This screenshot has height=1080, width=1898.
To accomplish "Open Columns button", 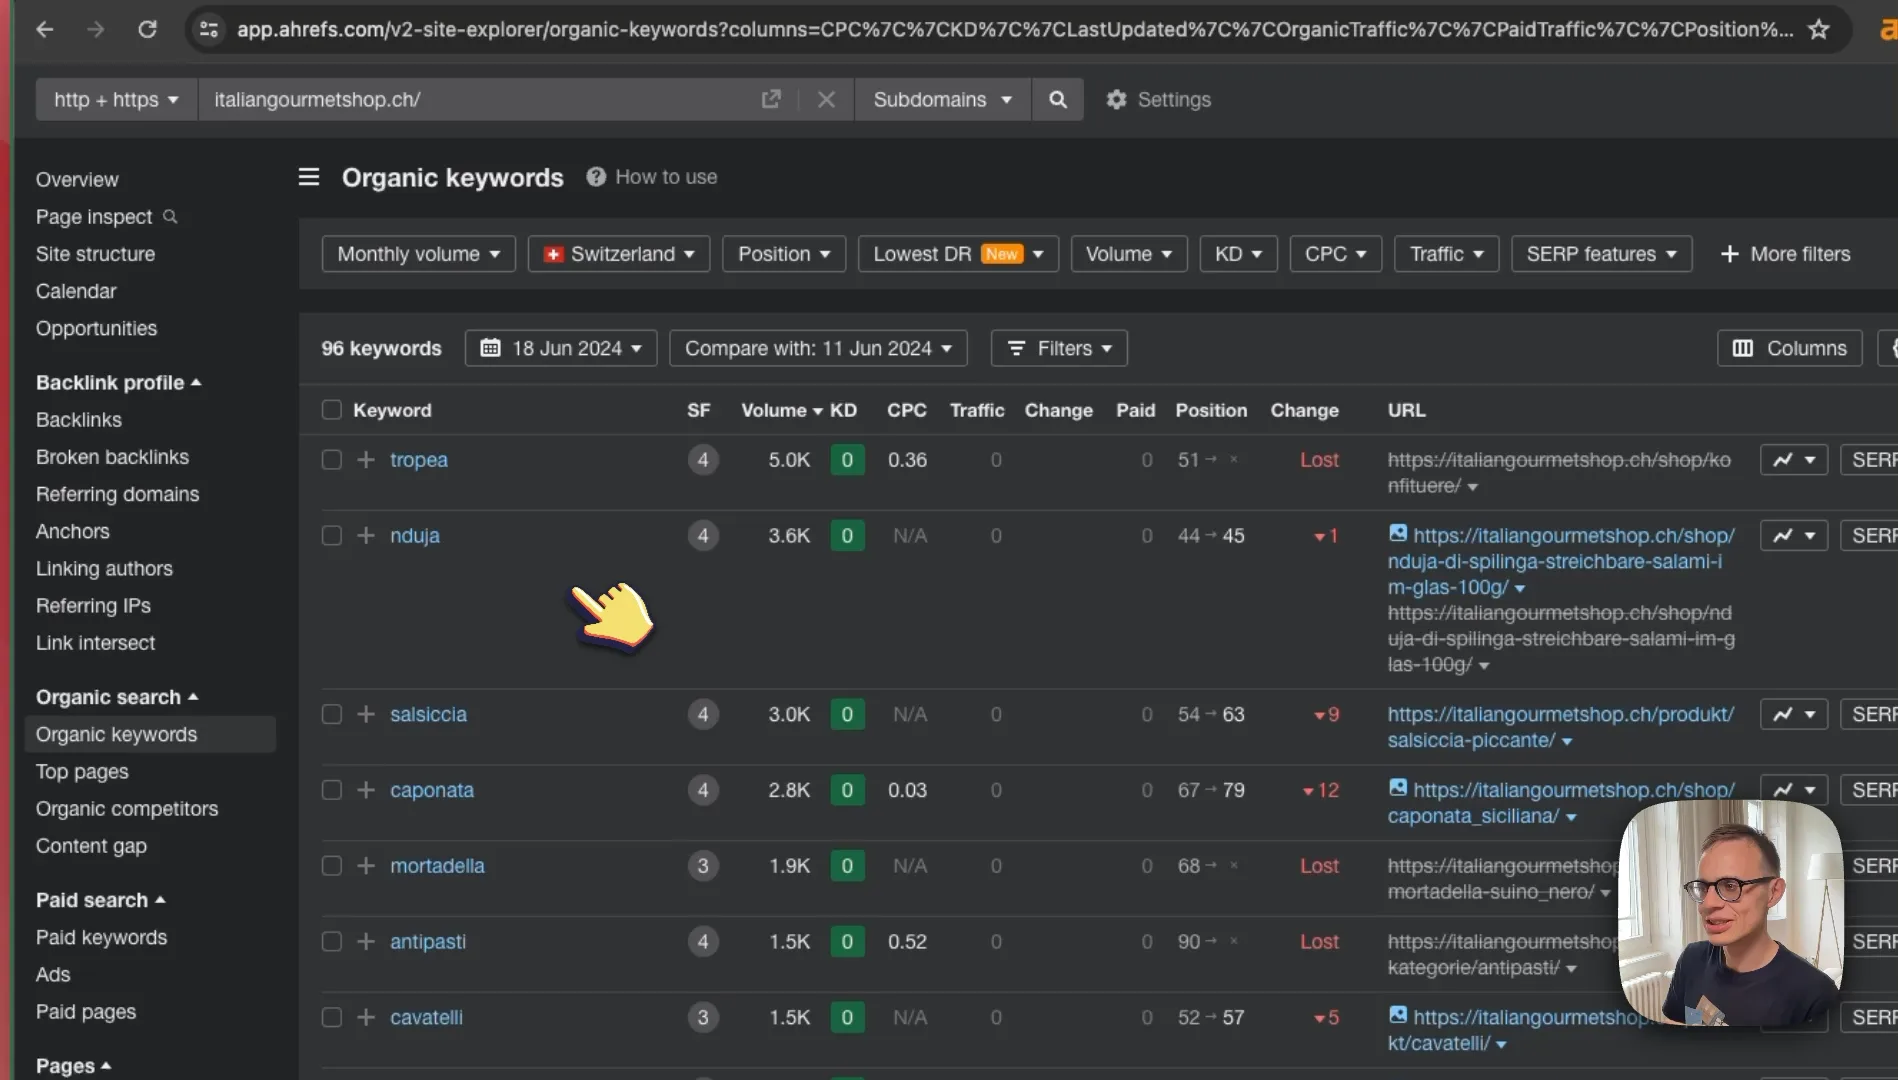I will 1790,348.
